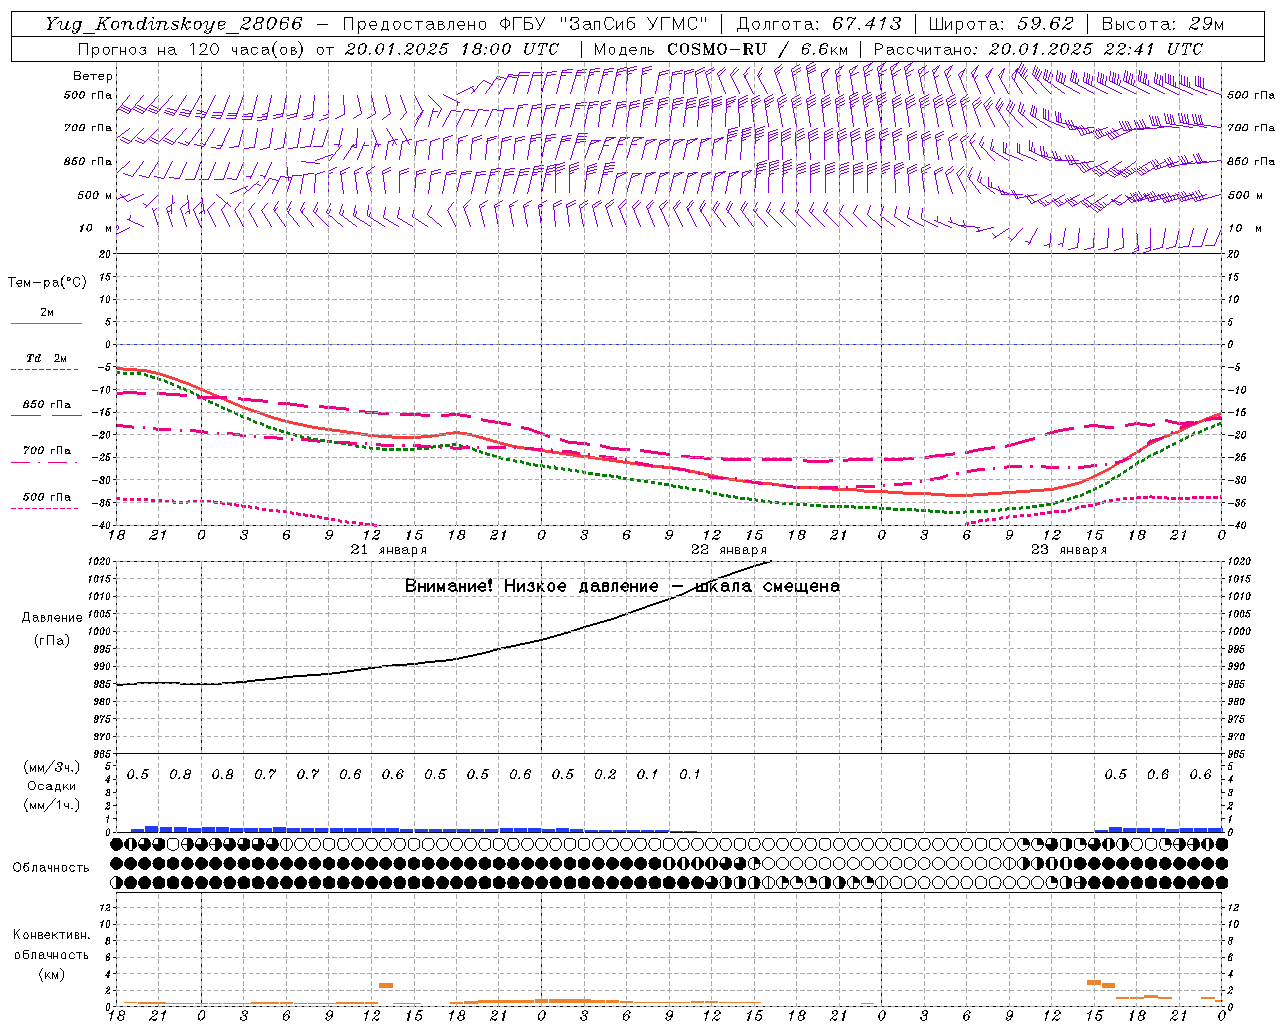This screenshot has width=1280, height=1024.
Task: Click the Облачность row label
Action: tap(51, 868)
